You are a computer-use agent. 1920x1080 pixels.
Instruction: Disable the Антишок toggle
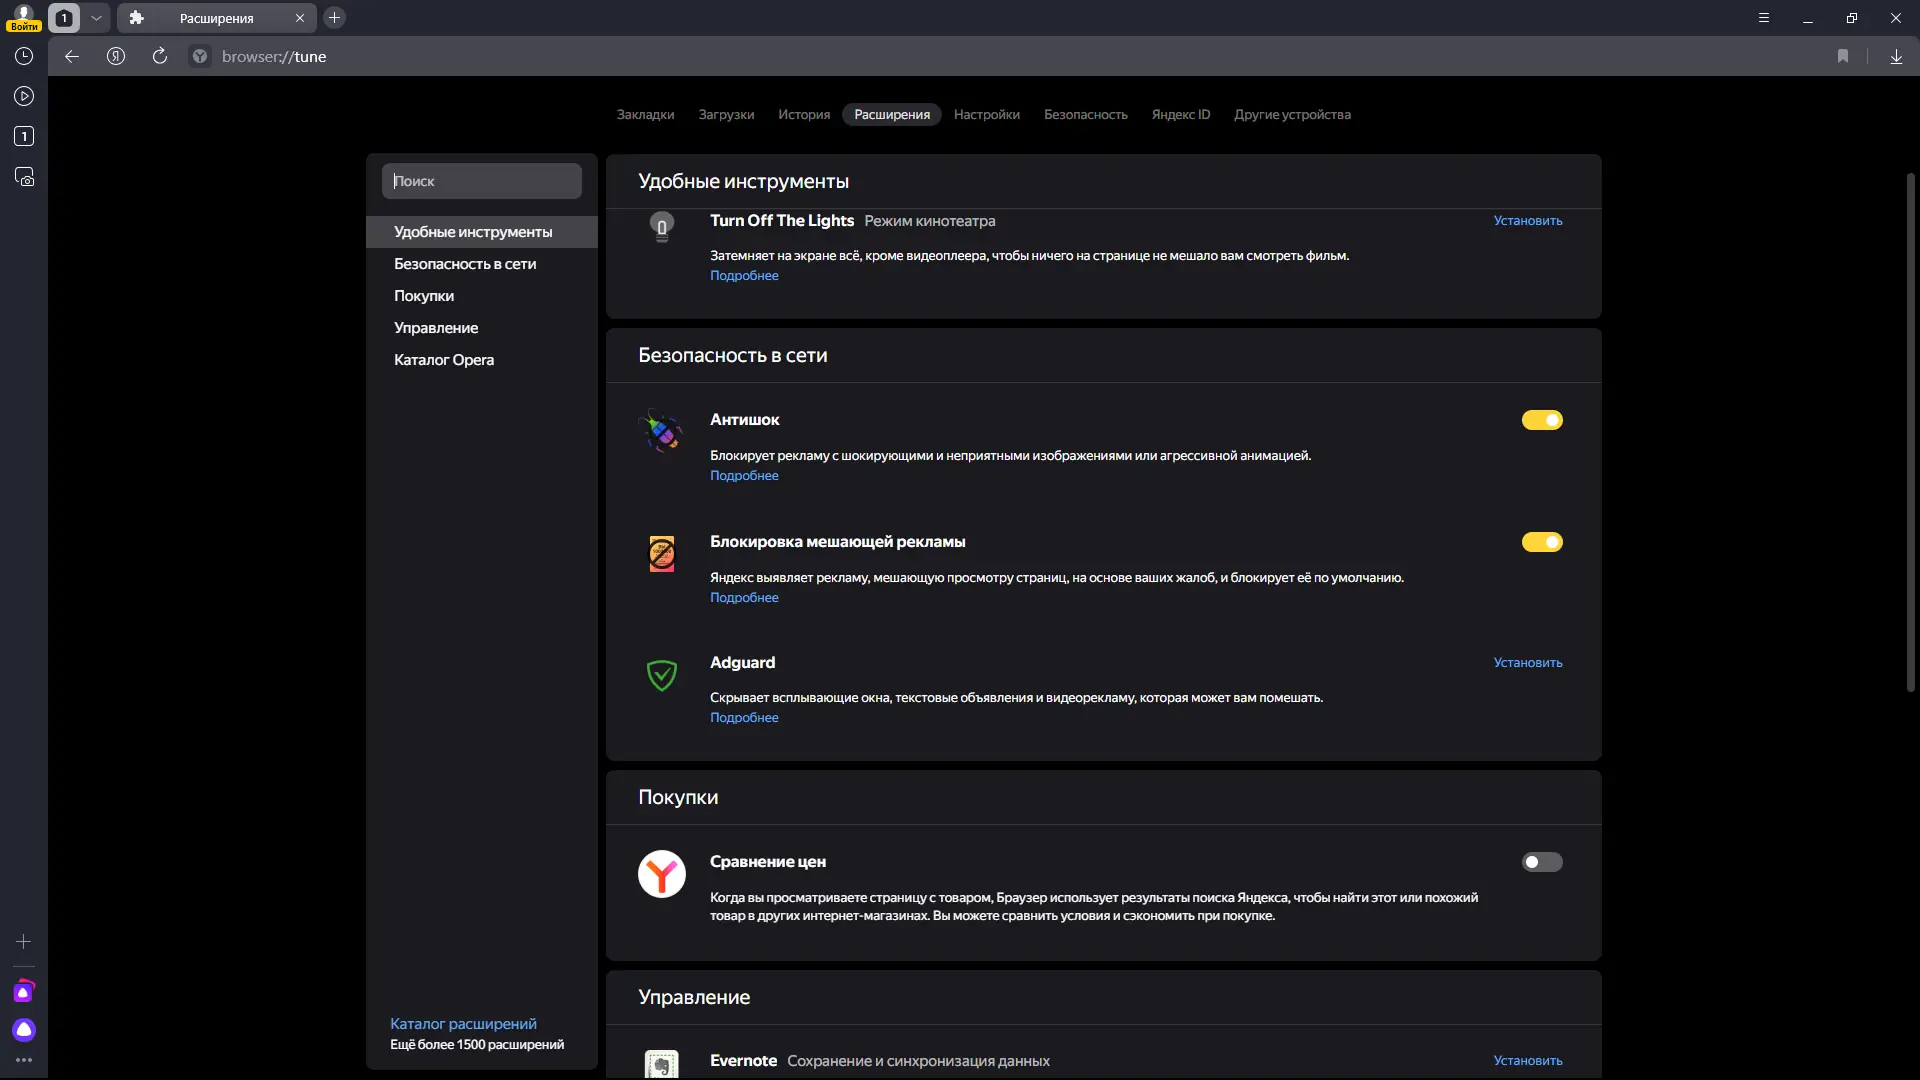(1541, 420)
